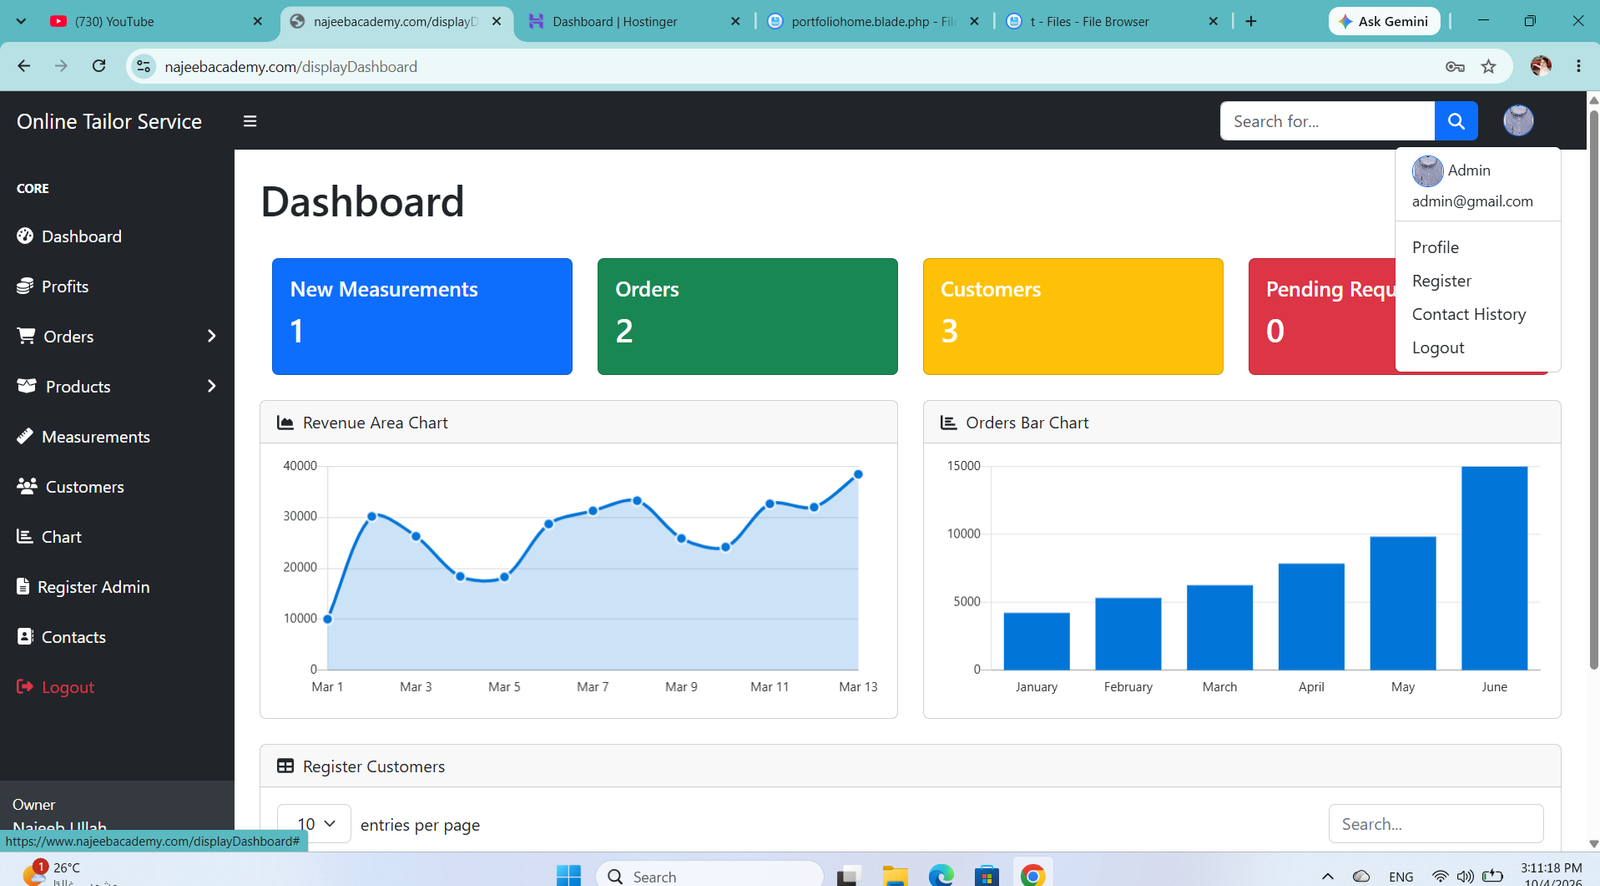Open the Chart sidebar link

point(49,537)
